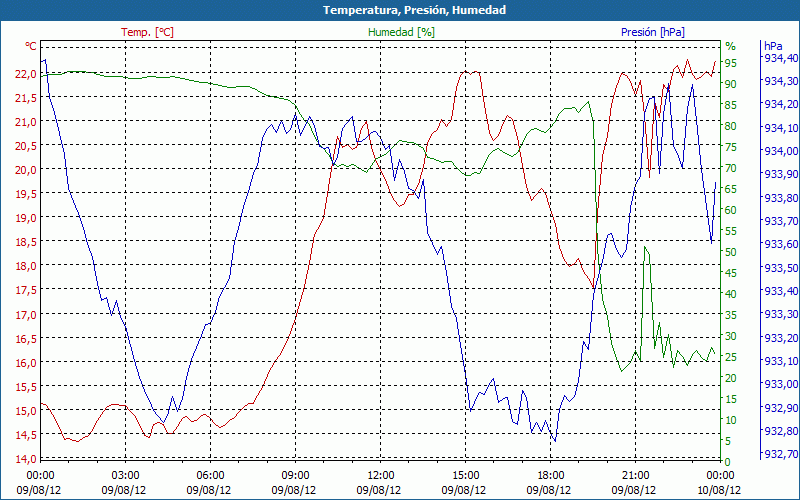This screenshot has width=800, height=500.
Task: Click humidity axis value 70
Action: (731, 168)
